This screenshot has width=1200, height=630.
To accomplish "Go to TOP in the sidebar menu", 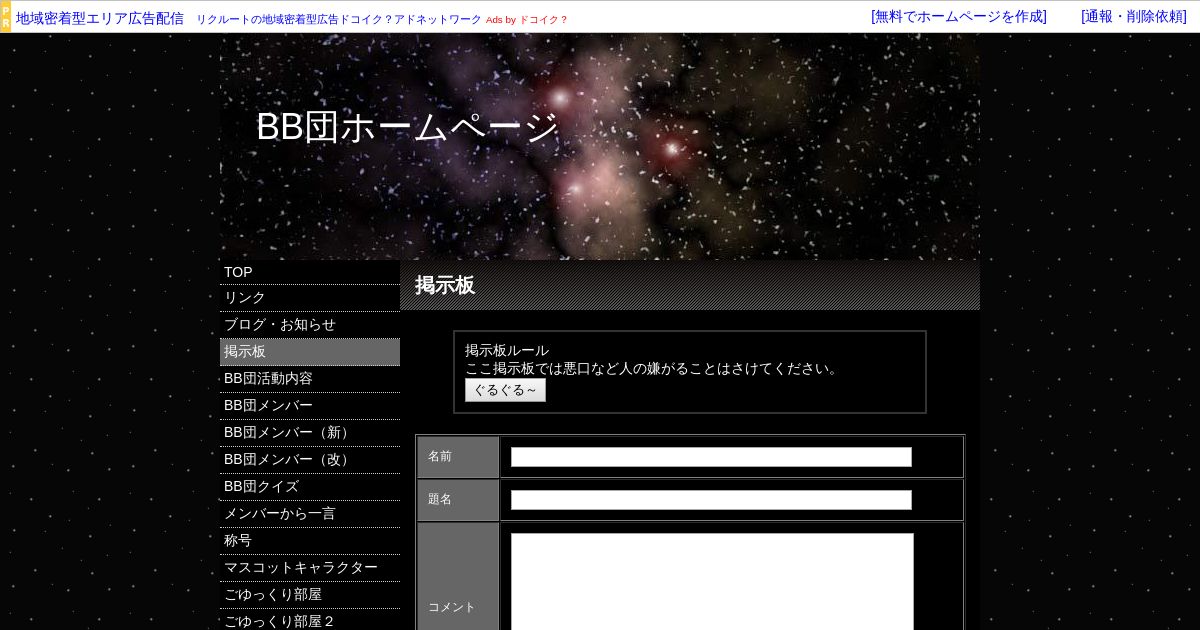I will click(x=310, y=272).
